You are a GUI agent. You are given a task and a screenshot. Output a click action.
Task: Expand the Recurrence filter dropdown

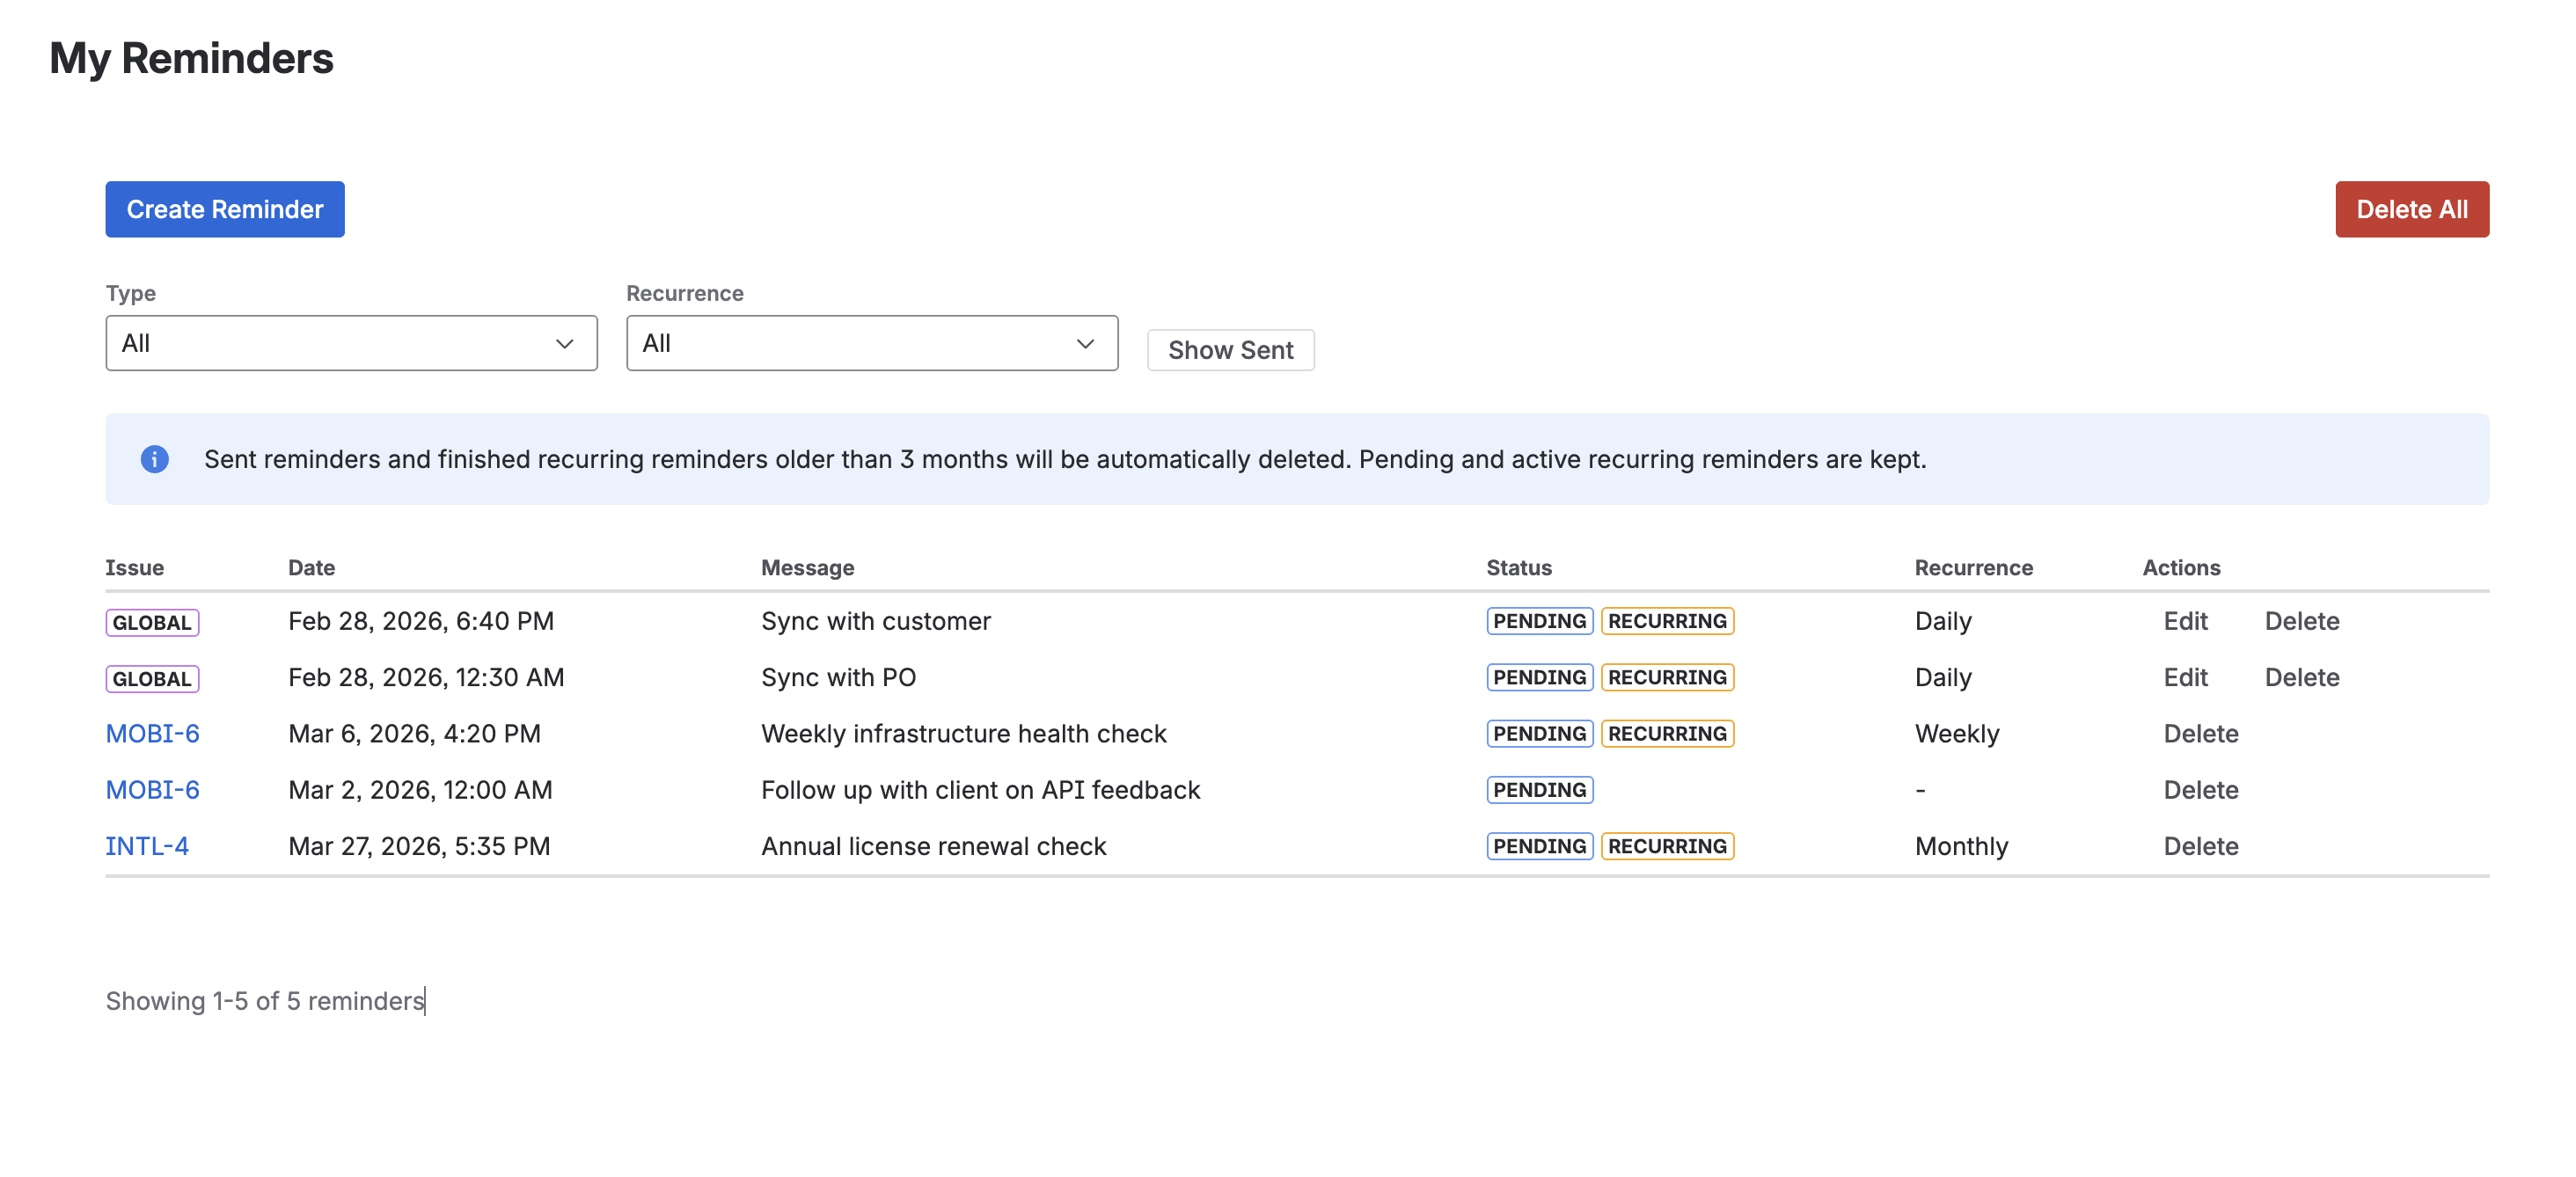pyautogui.click(x=871, y=343)
